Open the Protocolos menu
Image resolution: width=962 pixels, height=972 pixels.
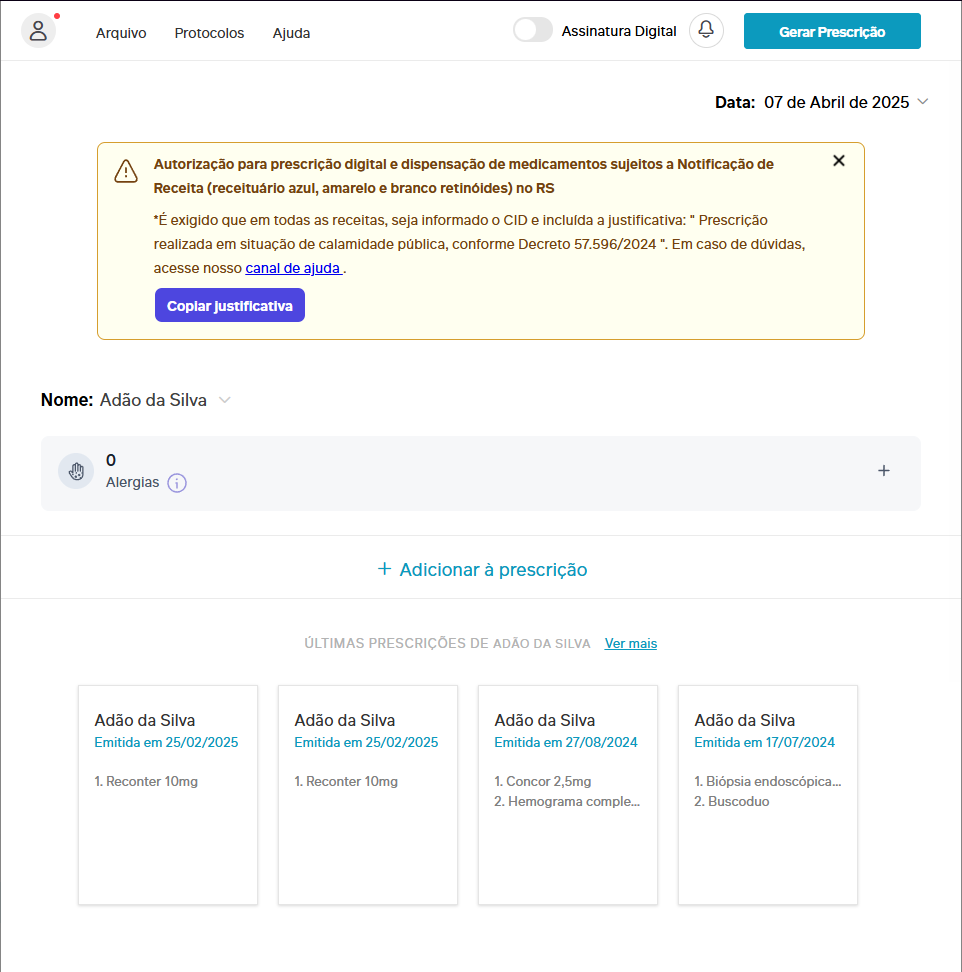[x=209, y=33]
